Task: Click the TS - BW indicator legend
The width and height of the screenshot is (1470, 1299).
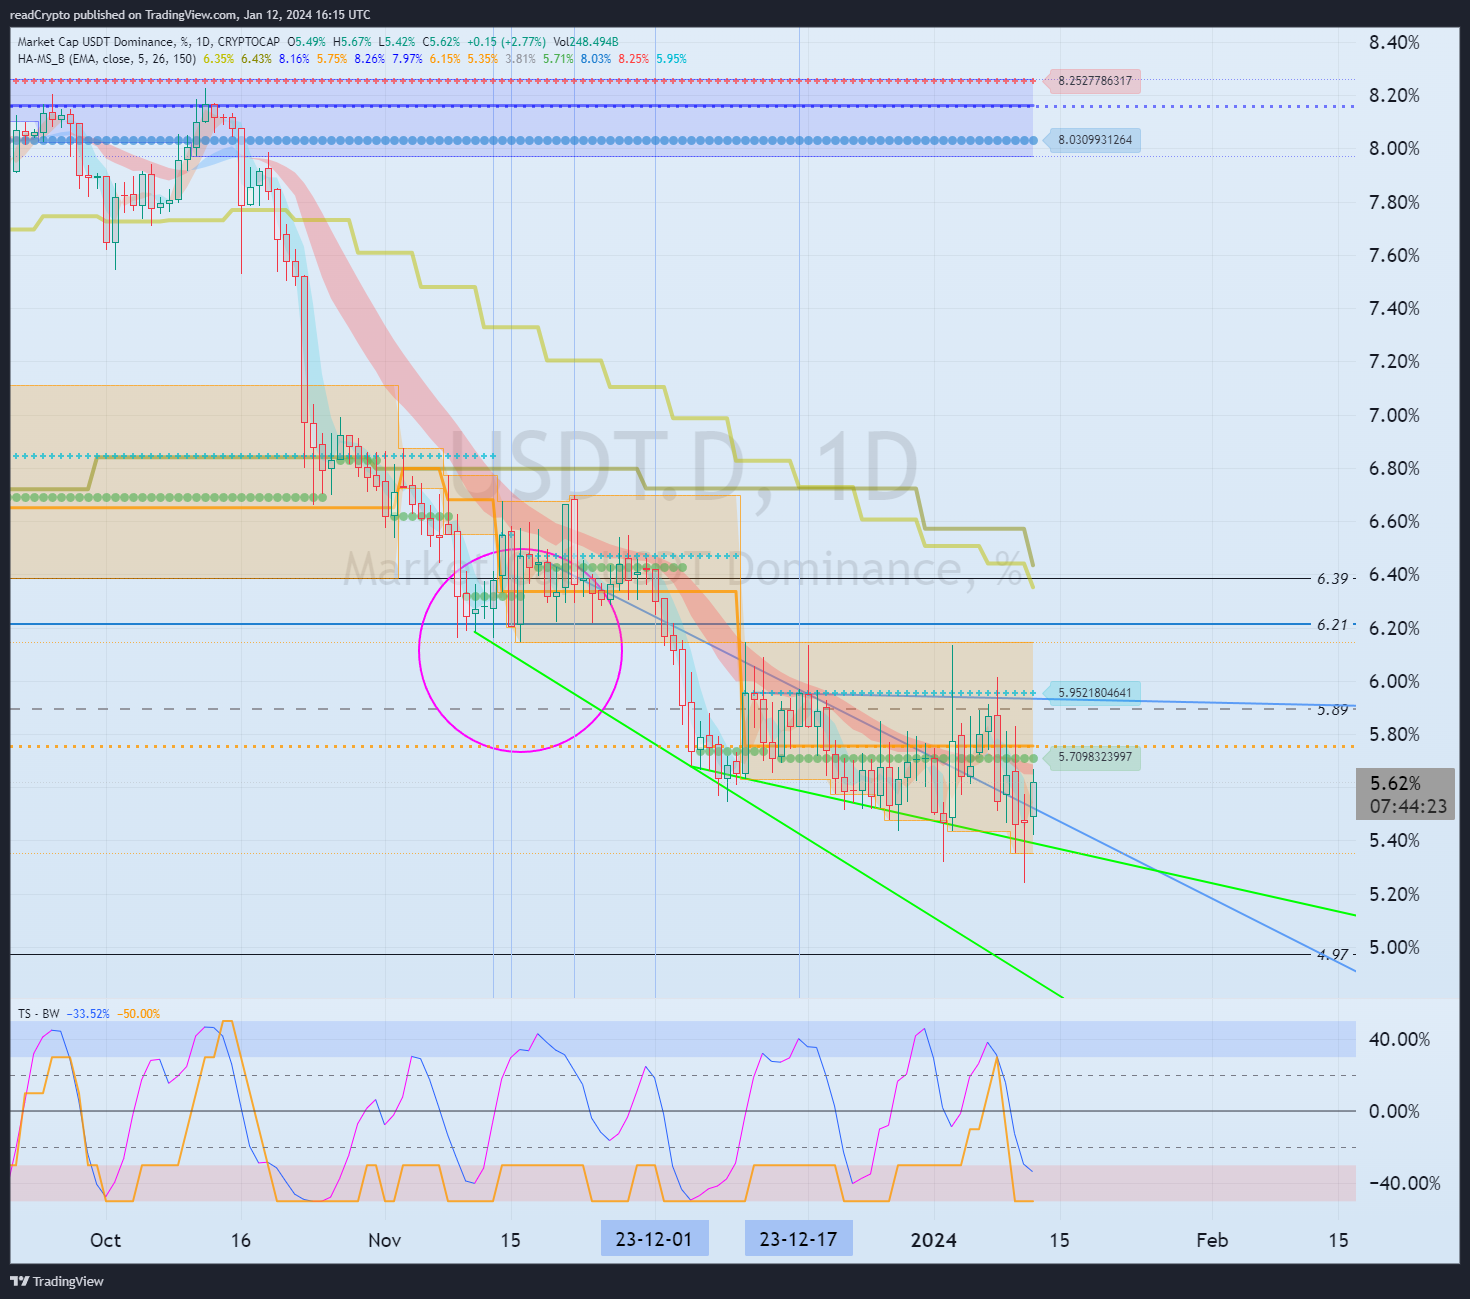Action: [x=38, y=1014]
